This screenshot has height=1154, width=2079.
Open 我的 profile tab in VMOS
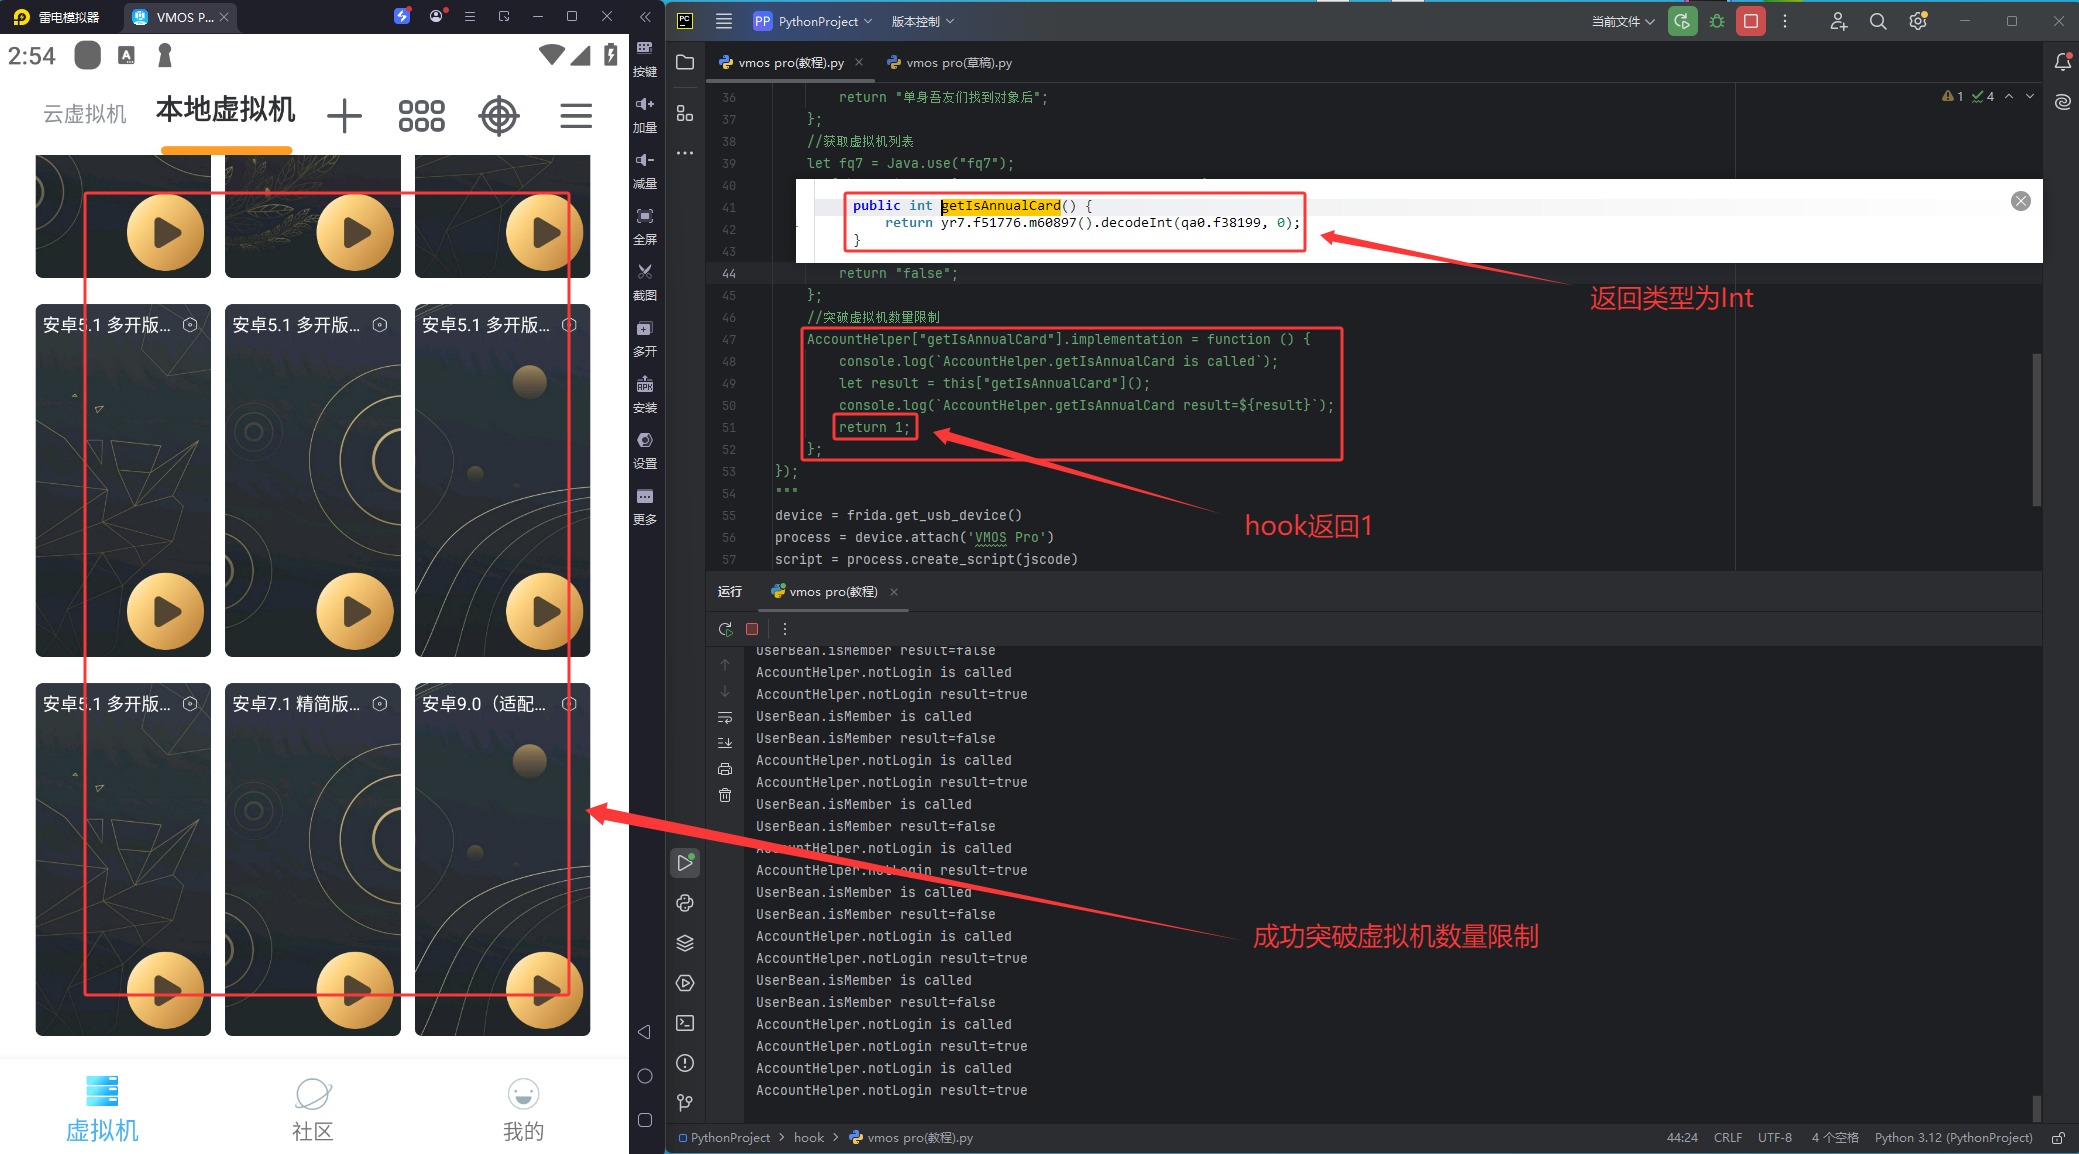click(x=523, y=1110)
